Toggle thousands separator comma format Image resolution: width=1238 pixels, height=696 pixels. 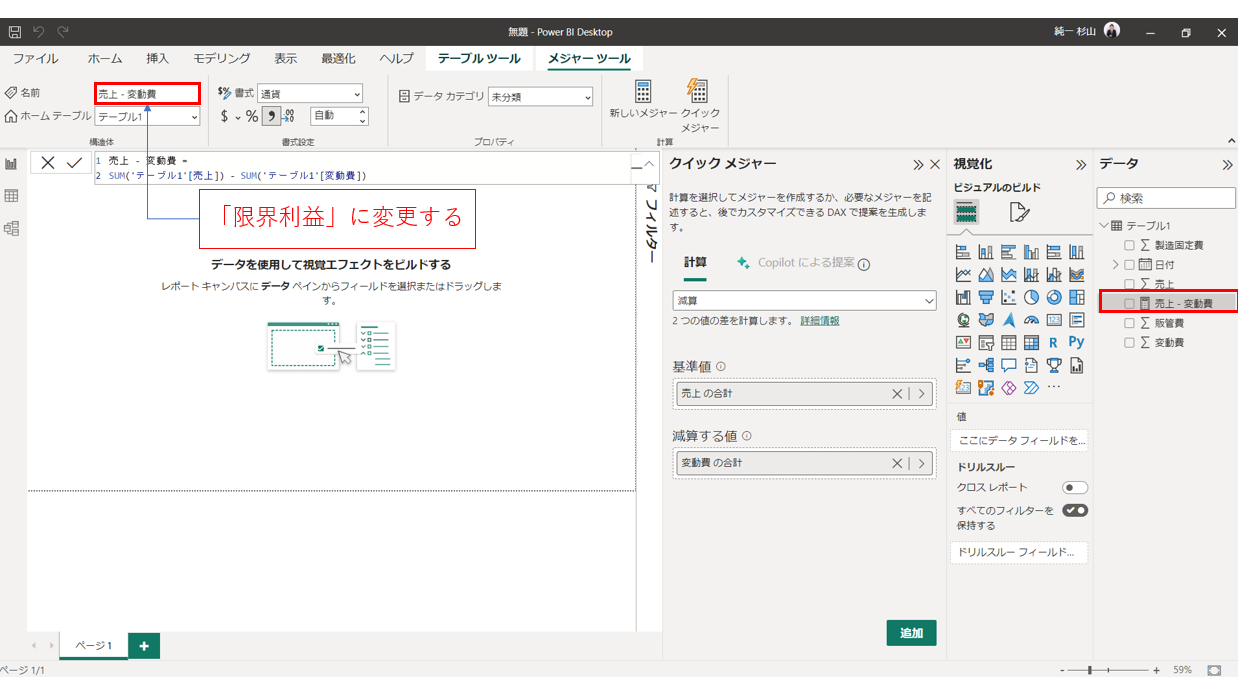[272, 116]
